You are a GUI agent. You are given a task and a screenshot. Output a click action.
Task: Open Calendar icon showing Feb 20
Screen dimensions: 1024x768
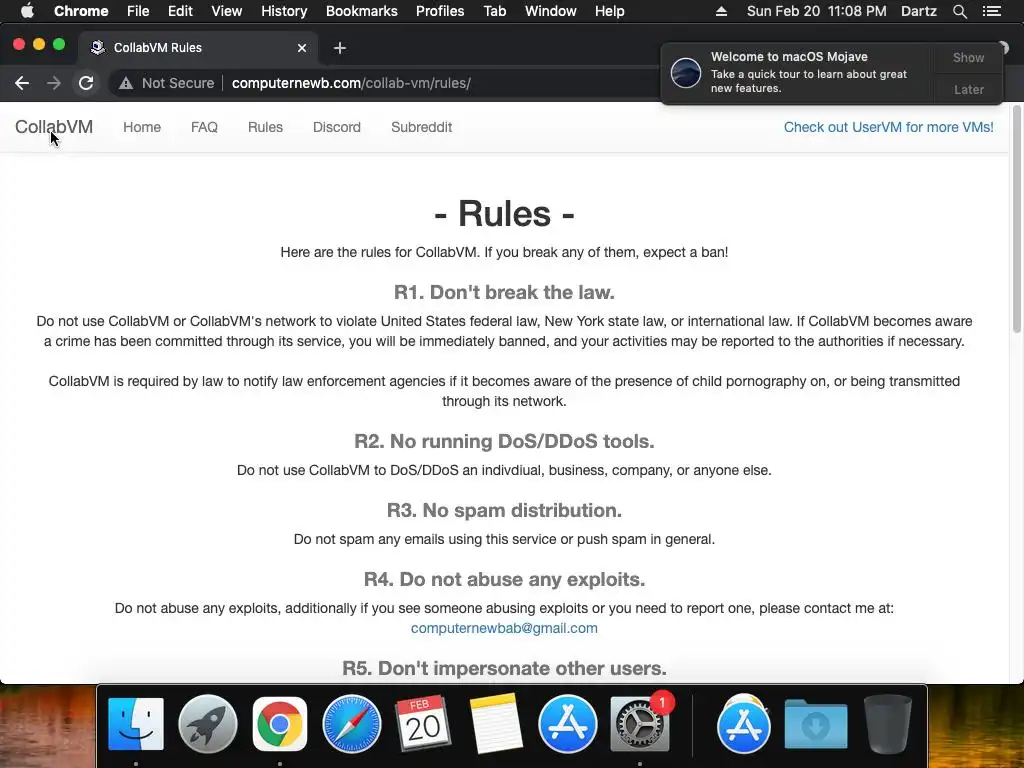423,724
